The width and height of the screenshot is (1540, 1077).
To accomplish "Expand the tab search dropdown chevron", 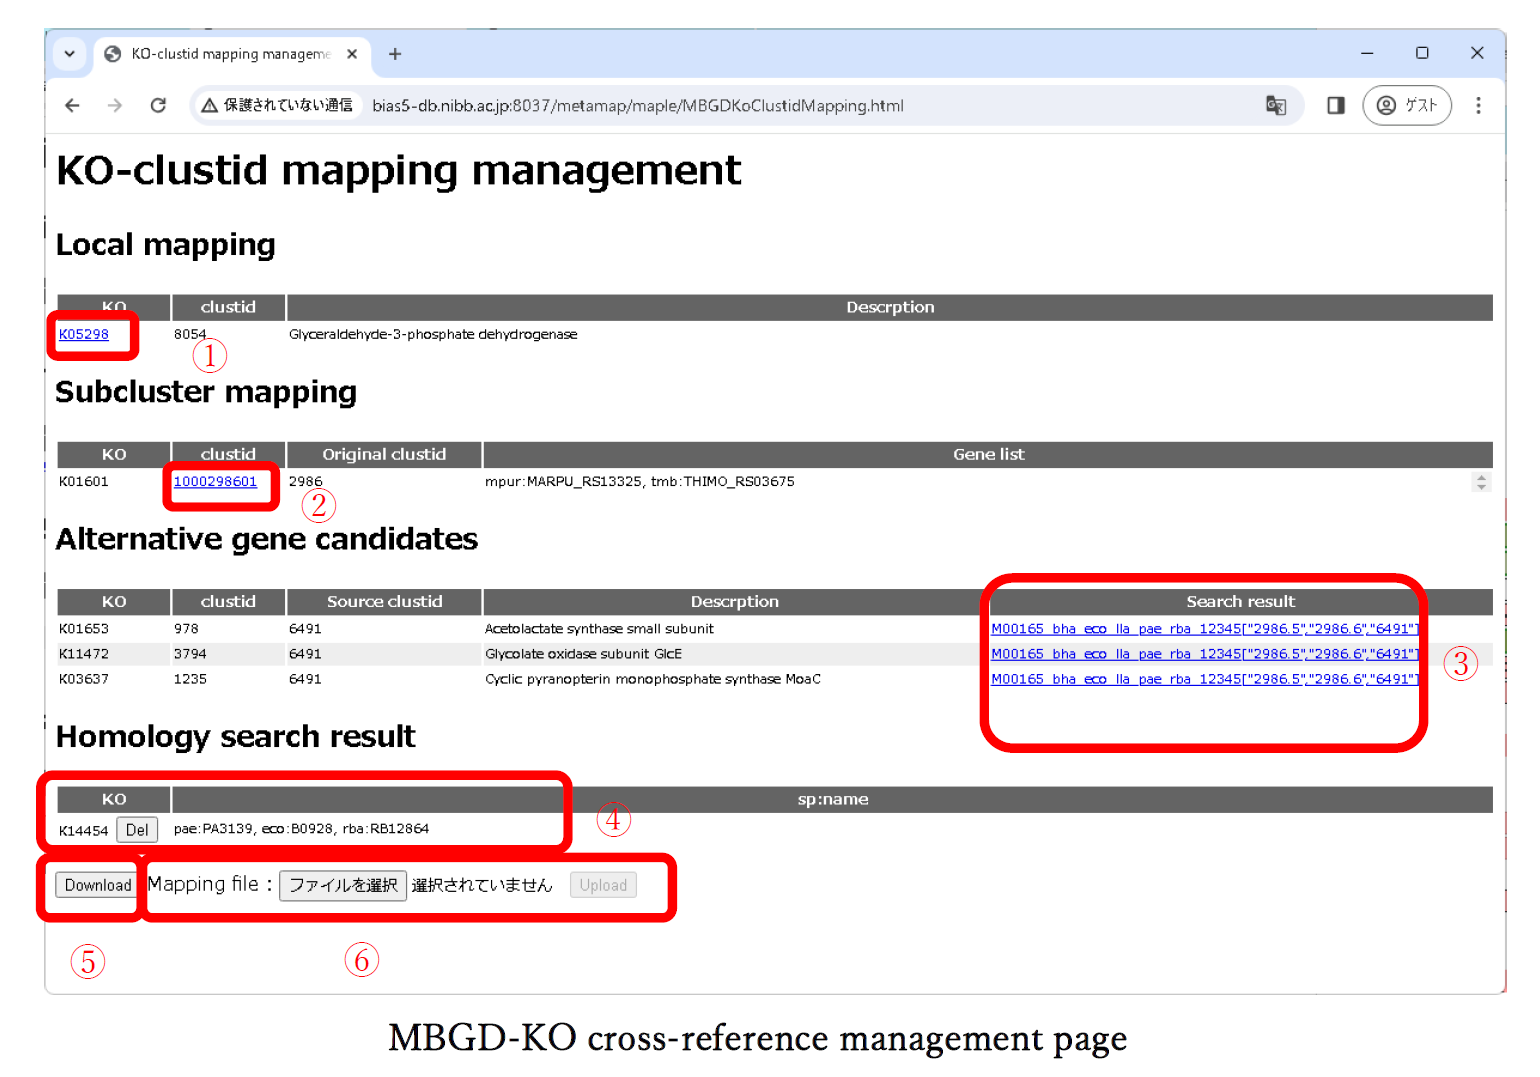I will (x=69, y=54).
